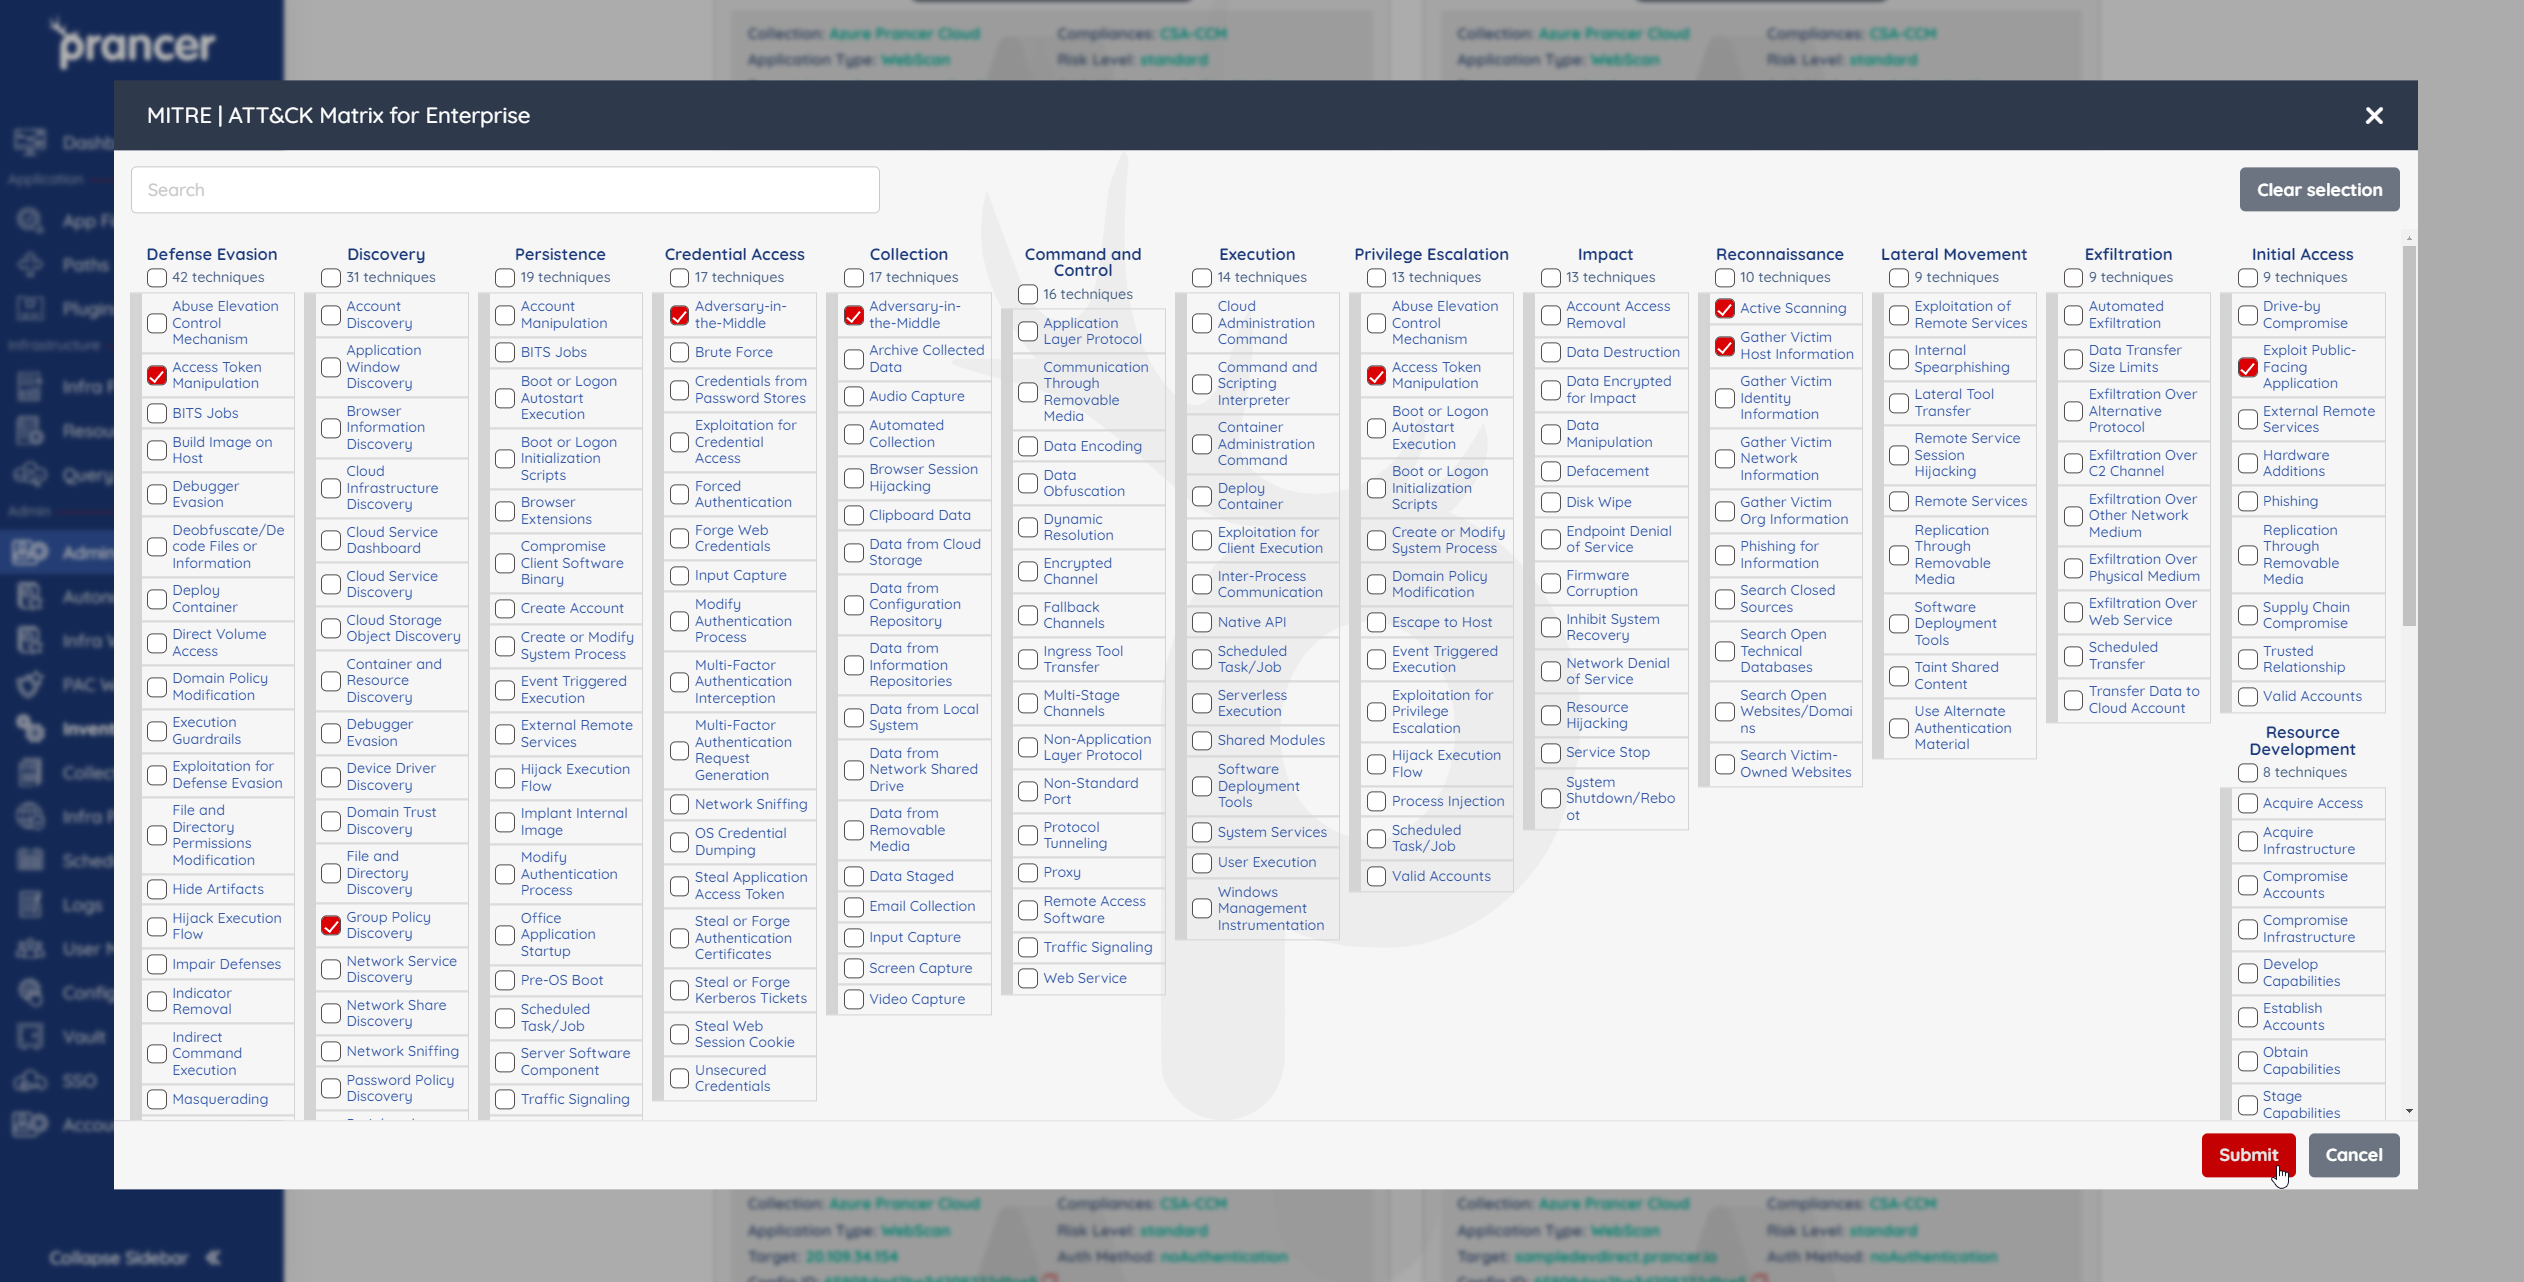Check the Email Collection technique

(854, 907)
